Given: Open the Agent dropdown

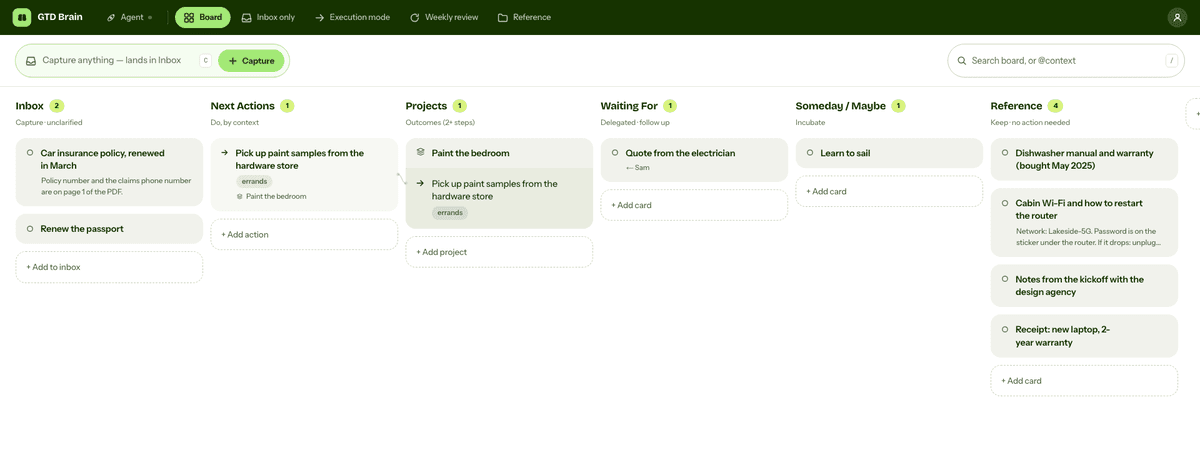Looking at the screenshot, I should (x=130, y=17).
